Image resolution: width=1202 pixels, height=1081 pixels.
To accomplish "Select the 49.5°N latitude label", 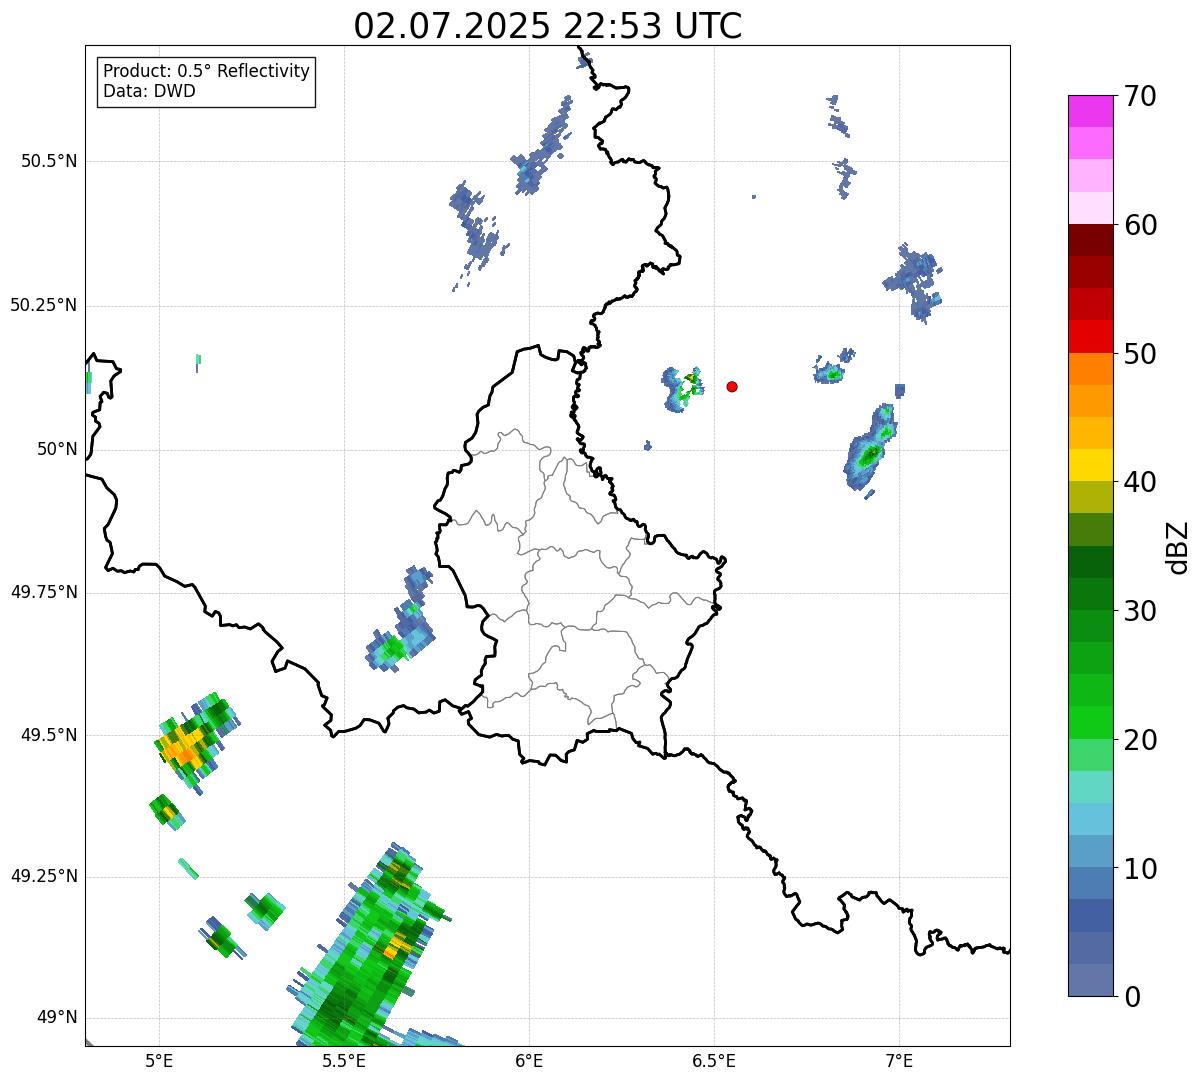I will pos(49,735).
